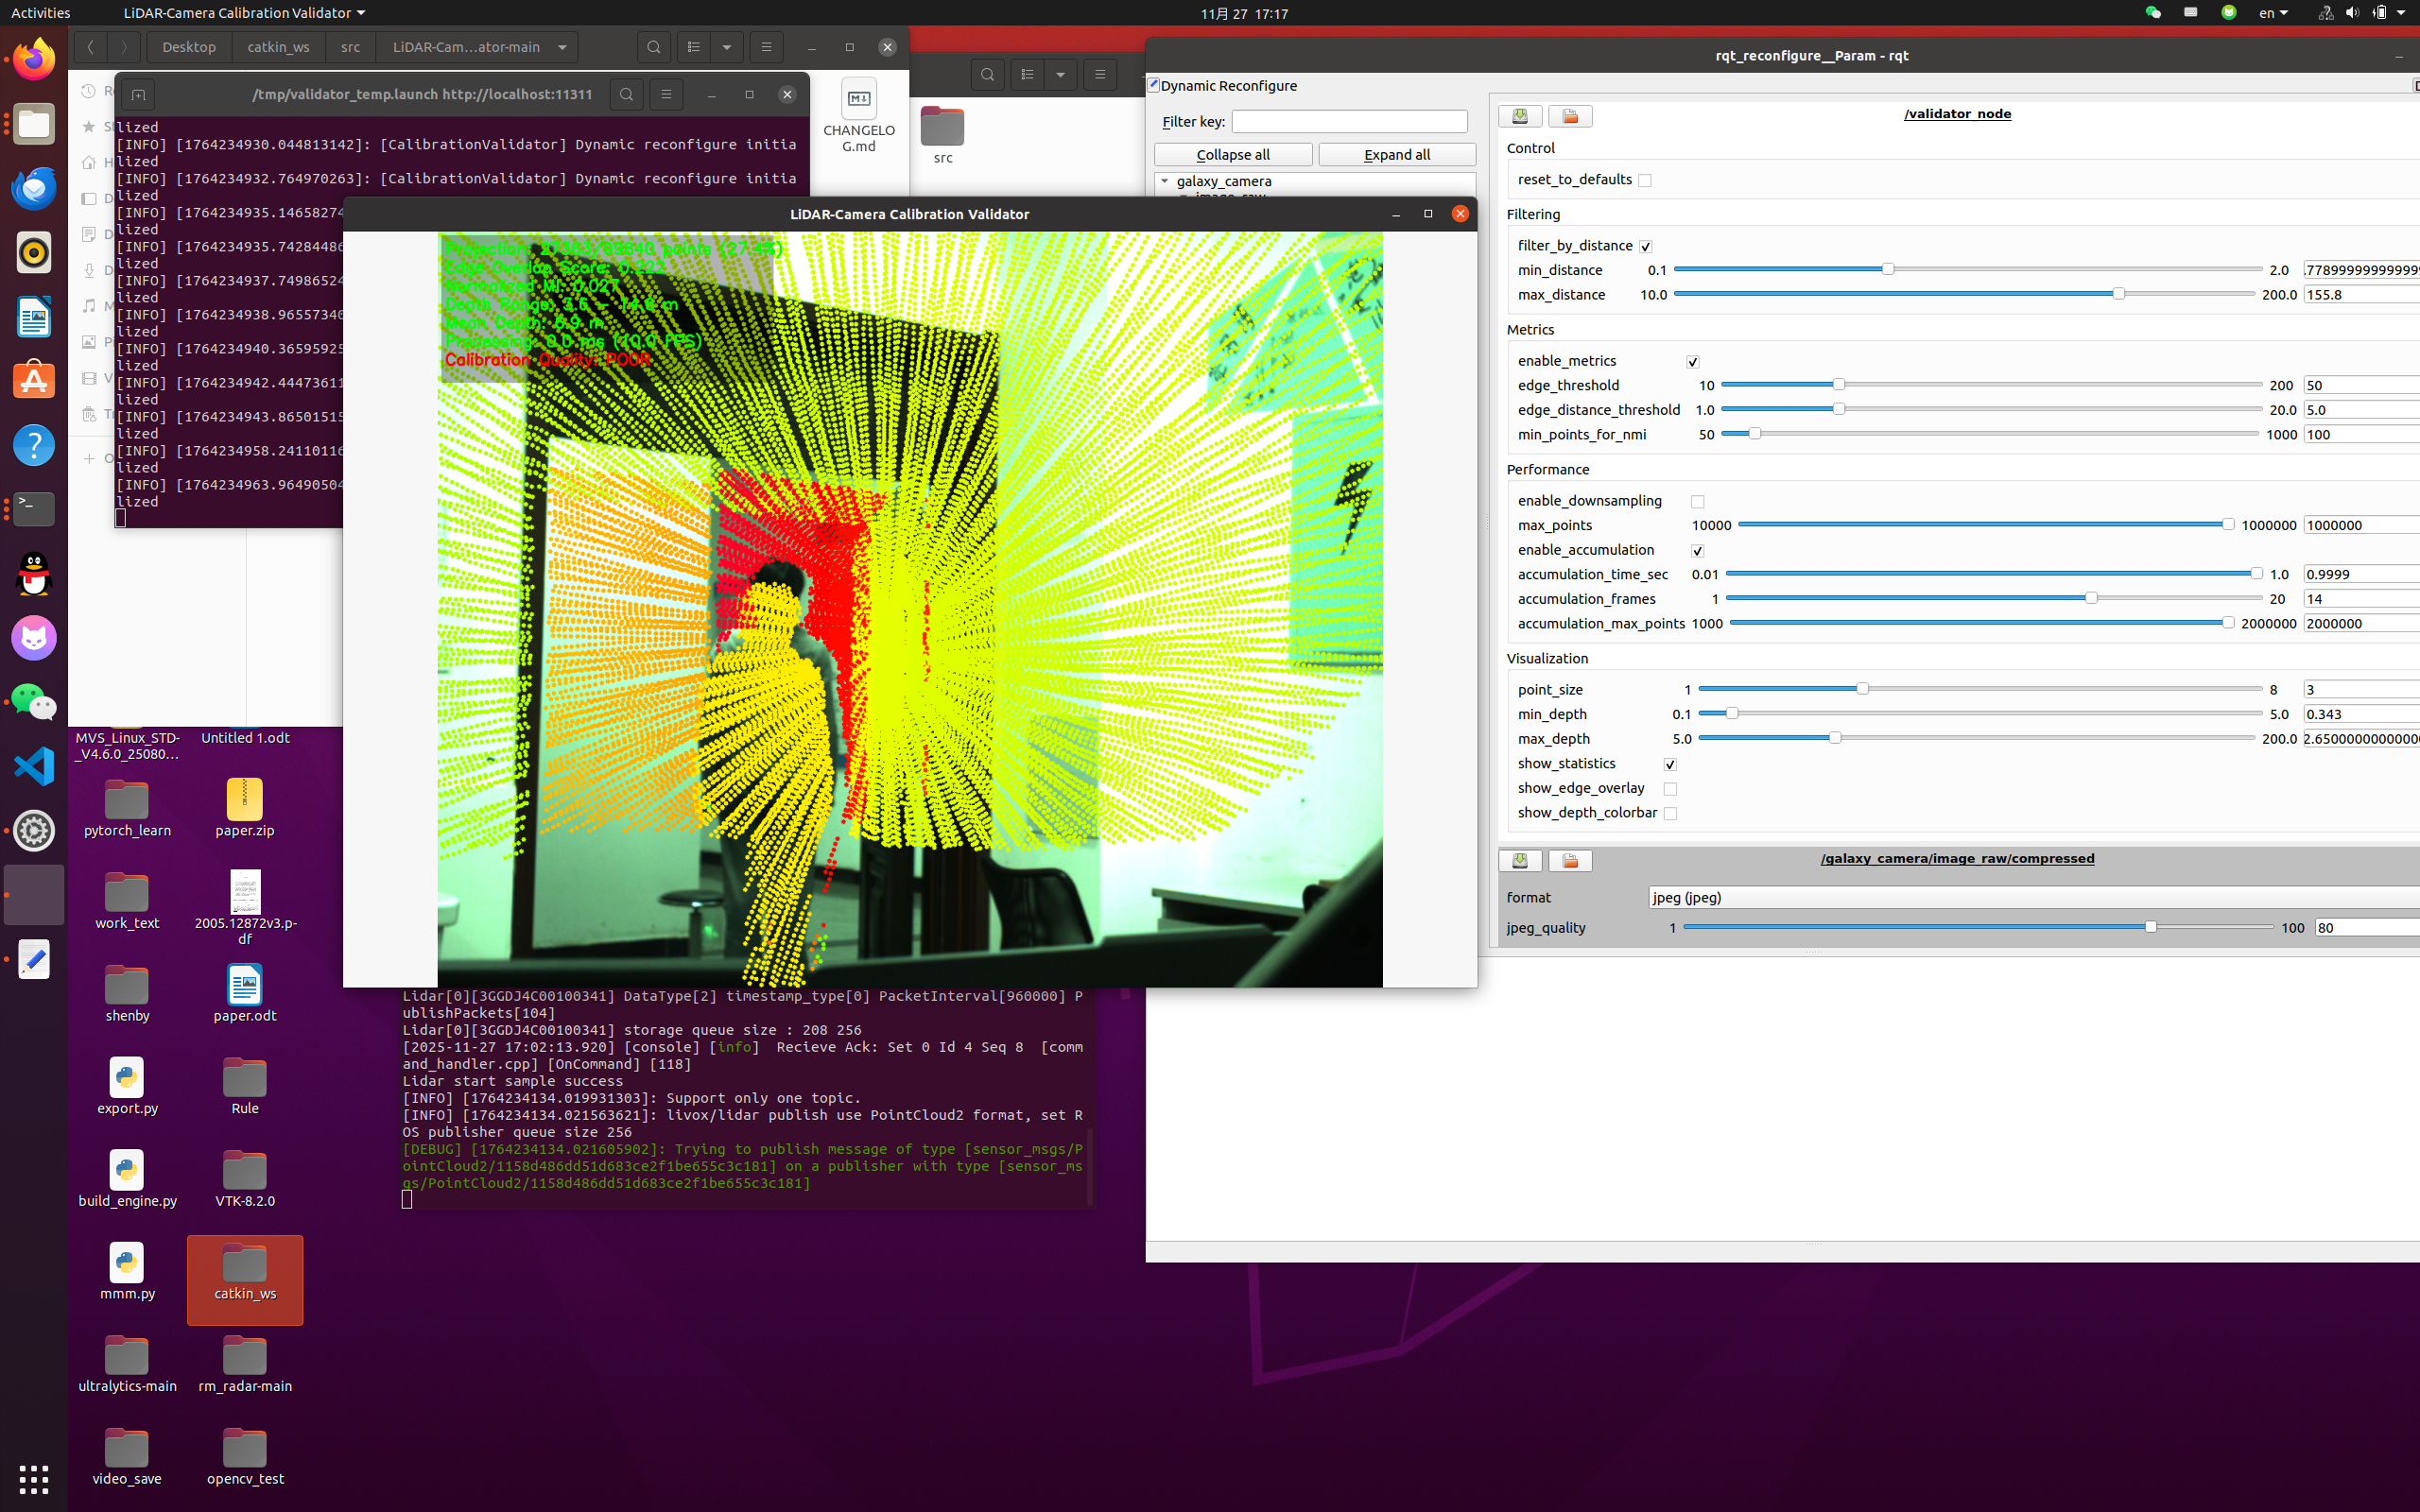Open LiDAR-Cam path dropdown arrow
Viewport: 2420px width, 1512px height.
coord(563,47)
